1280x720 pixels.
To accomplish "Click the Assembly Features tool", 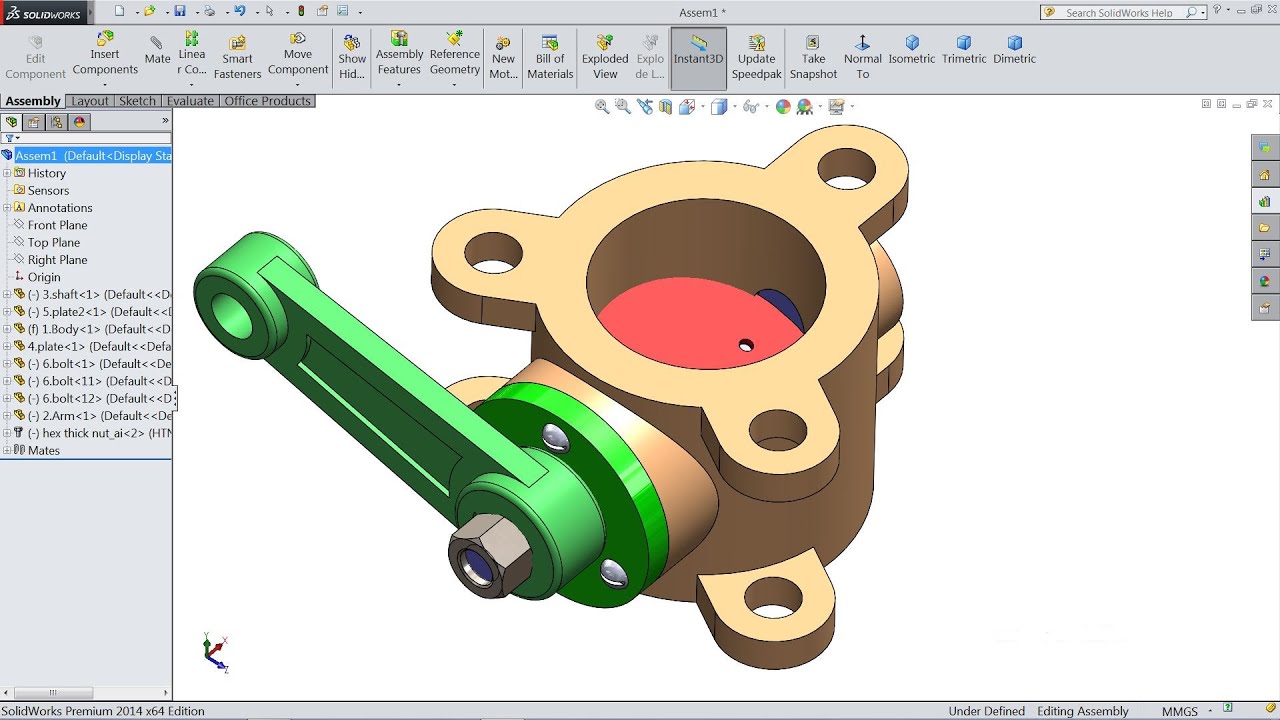I will [399, 55].
